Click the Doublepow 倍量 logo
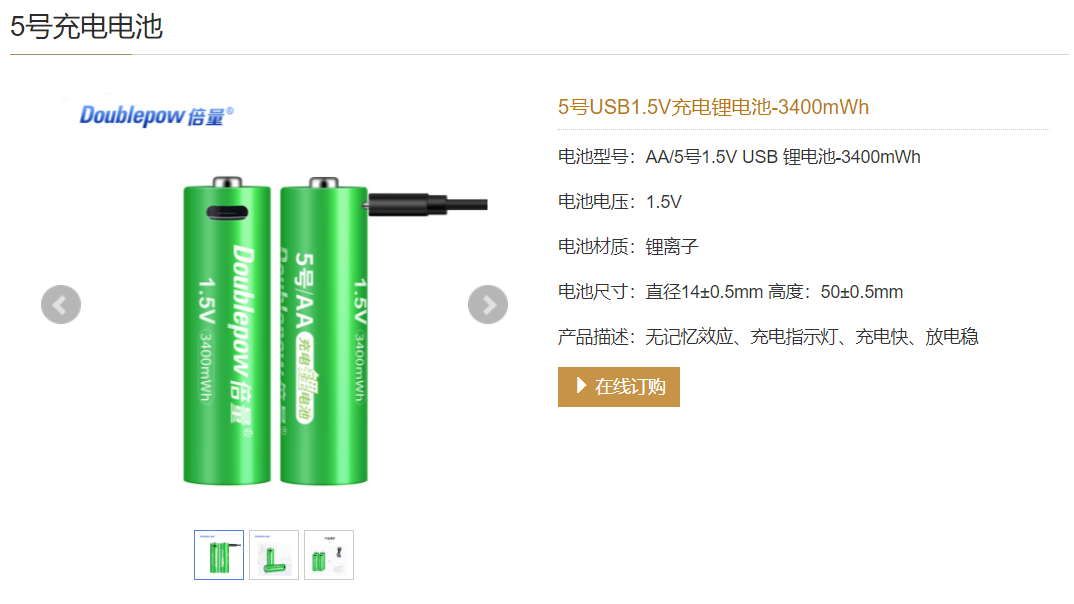 pyautogui.click(x=156, y=116)
